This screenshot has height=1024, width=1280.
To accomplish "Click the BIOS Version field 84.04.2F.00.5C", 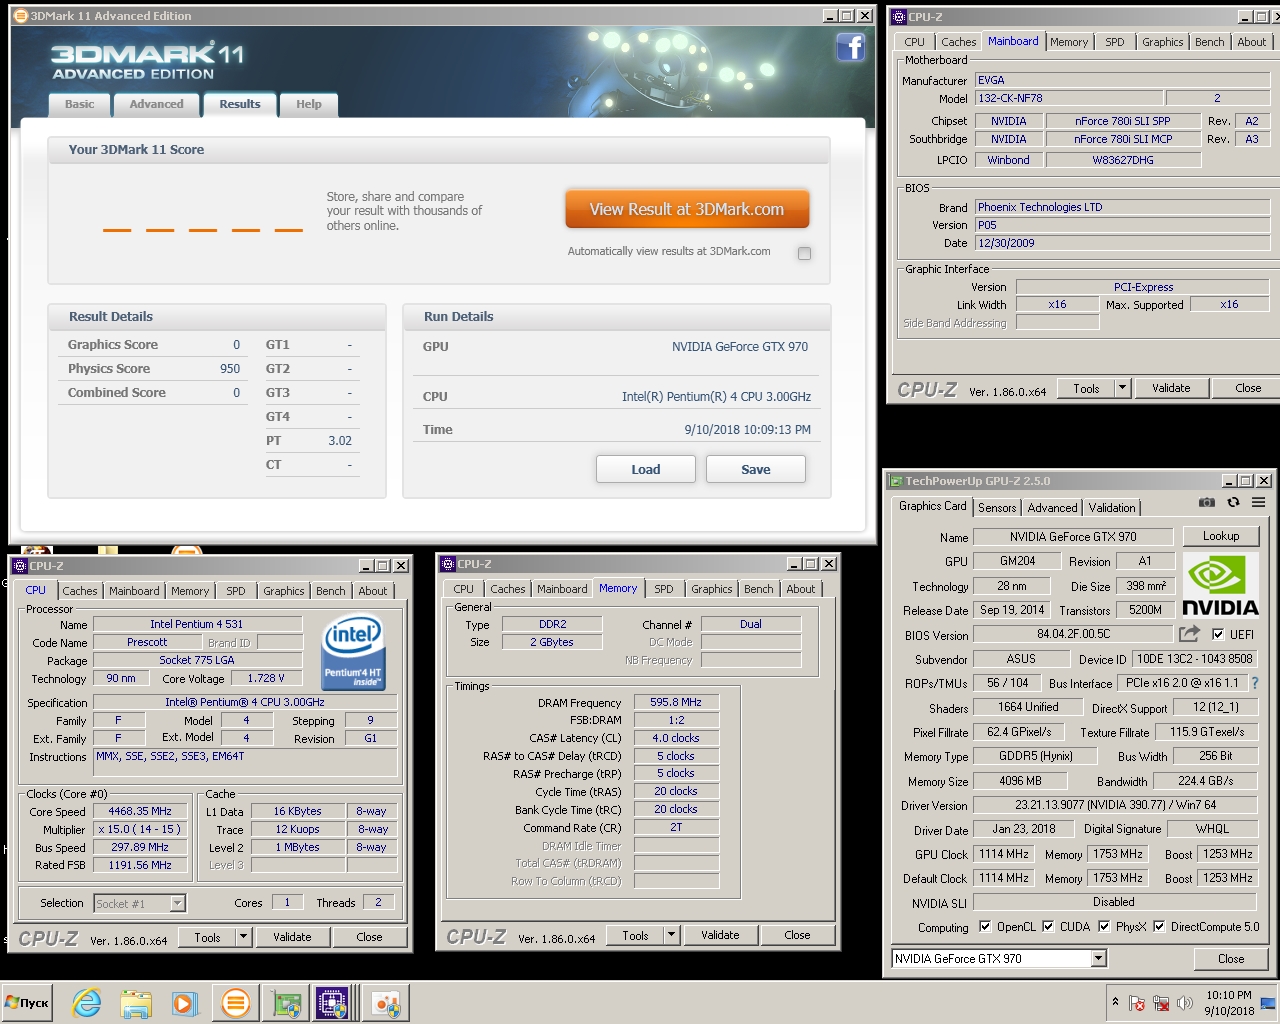I will (x=1073, y=634).
